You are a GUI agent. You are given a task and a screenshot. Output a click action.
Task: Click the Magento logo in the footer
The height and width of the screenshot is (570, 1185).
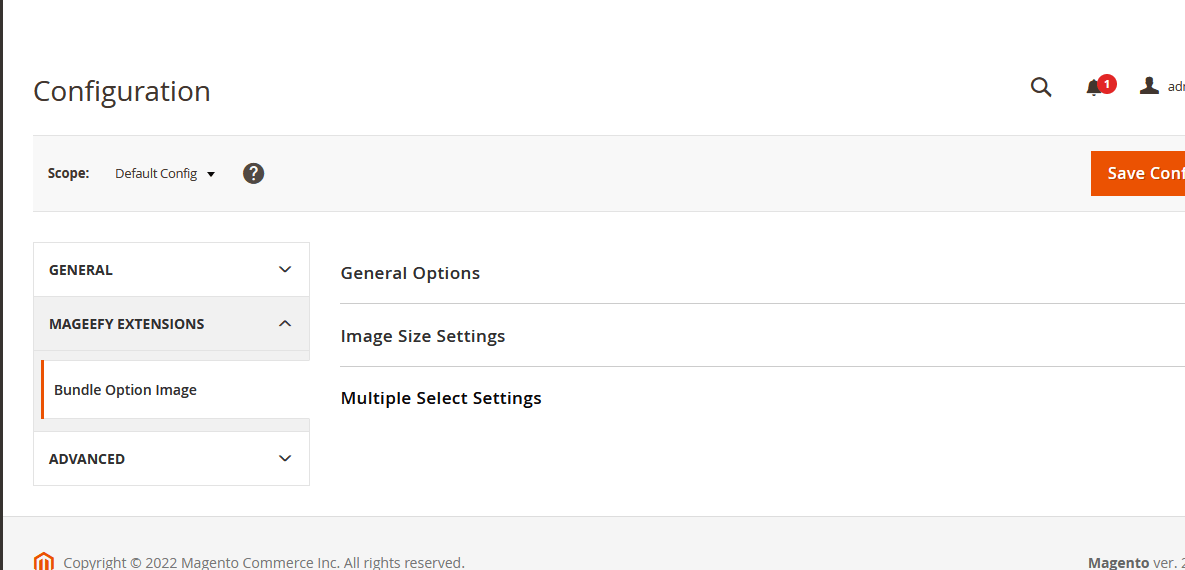click(x=43, y=561)
